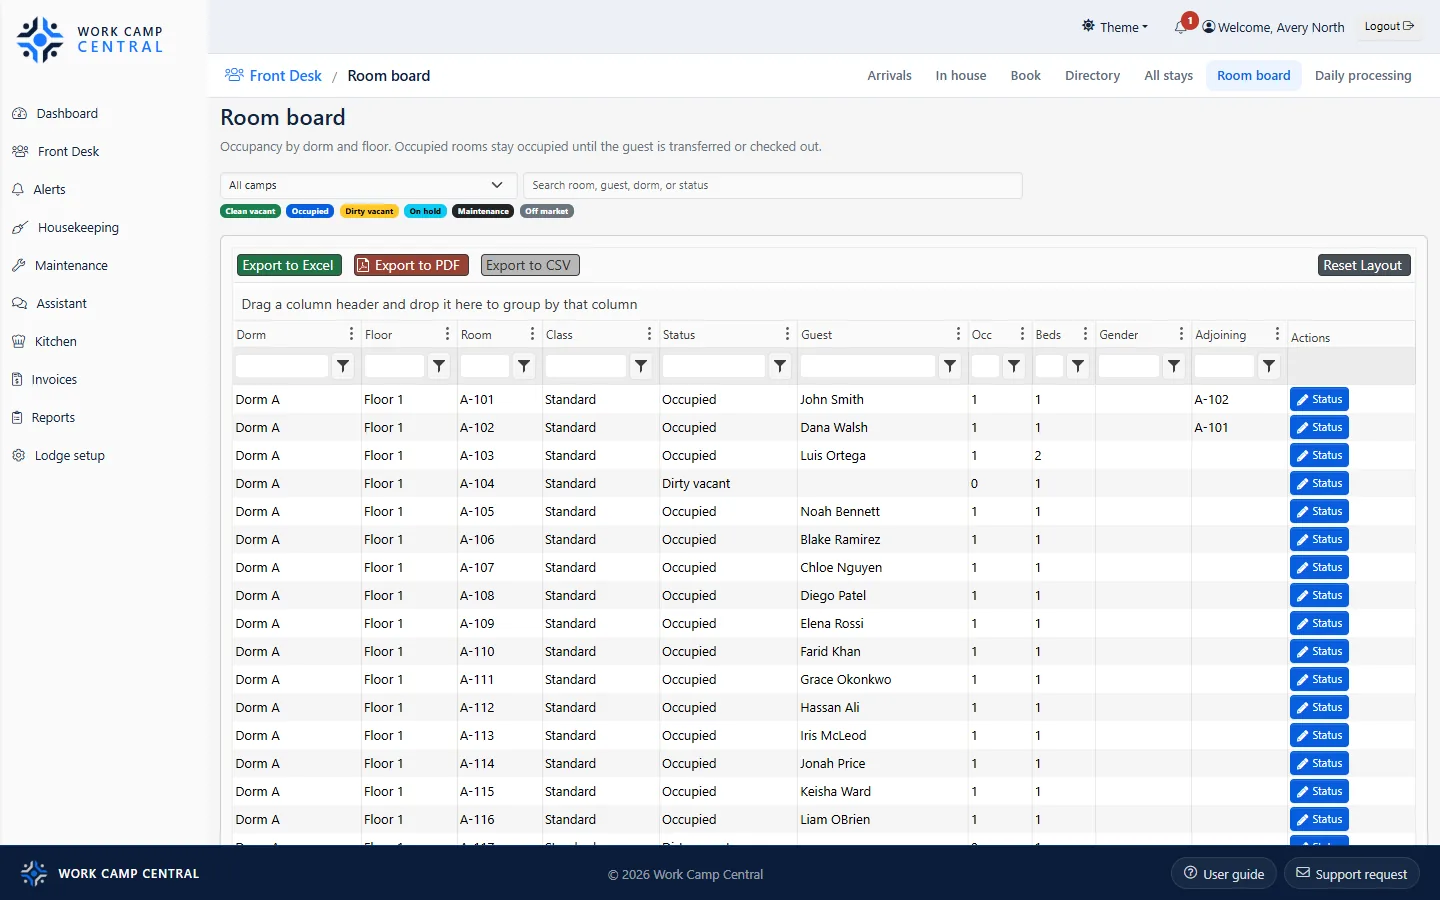This screenshot has height=900, width=1440.
Task: Switch to the Arrivals tab
Action: (889, 76)
